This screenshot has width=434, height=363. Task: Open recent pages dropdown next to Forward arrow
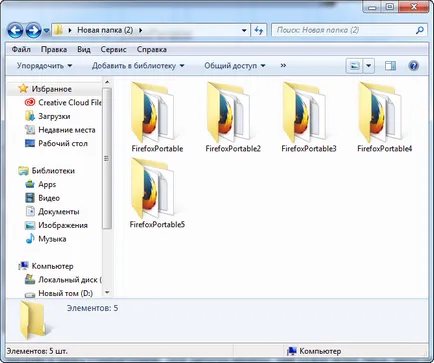tap(46, 31)
